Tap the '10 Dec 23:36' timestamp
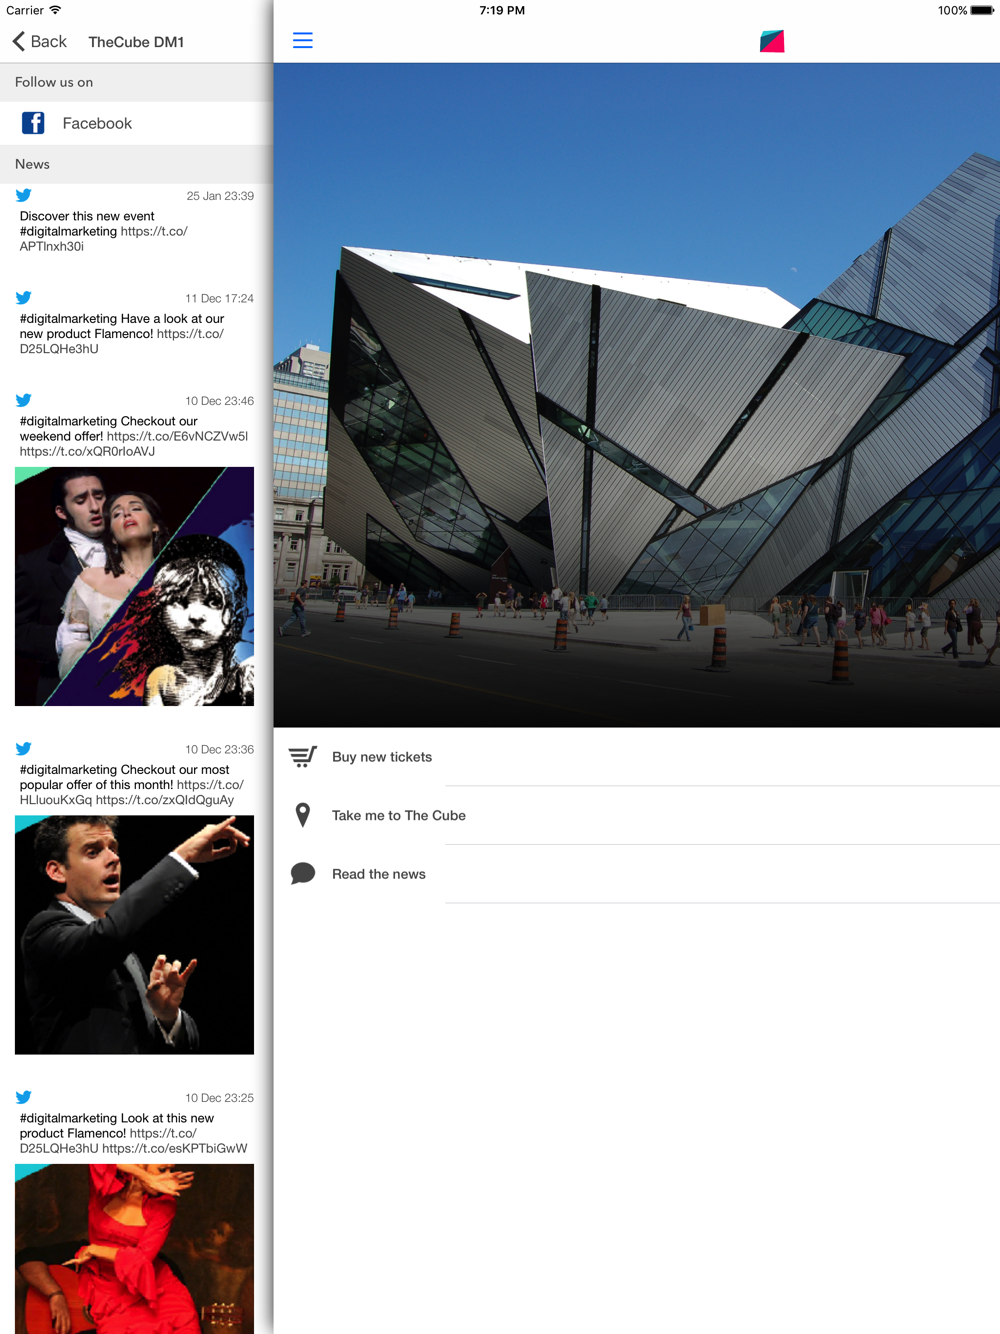1000x1334 pixels. [219, 749]
